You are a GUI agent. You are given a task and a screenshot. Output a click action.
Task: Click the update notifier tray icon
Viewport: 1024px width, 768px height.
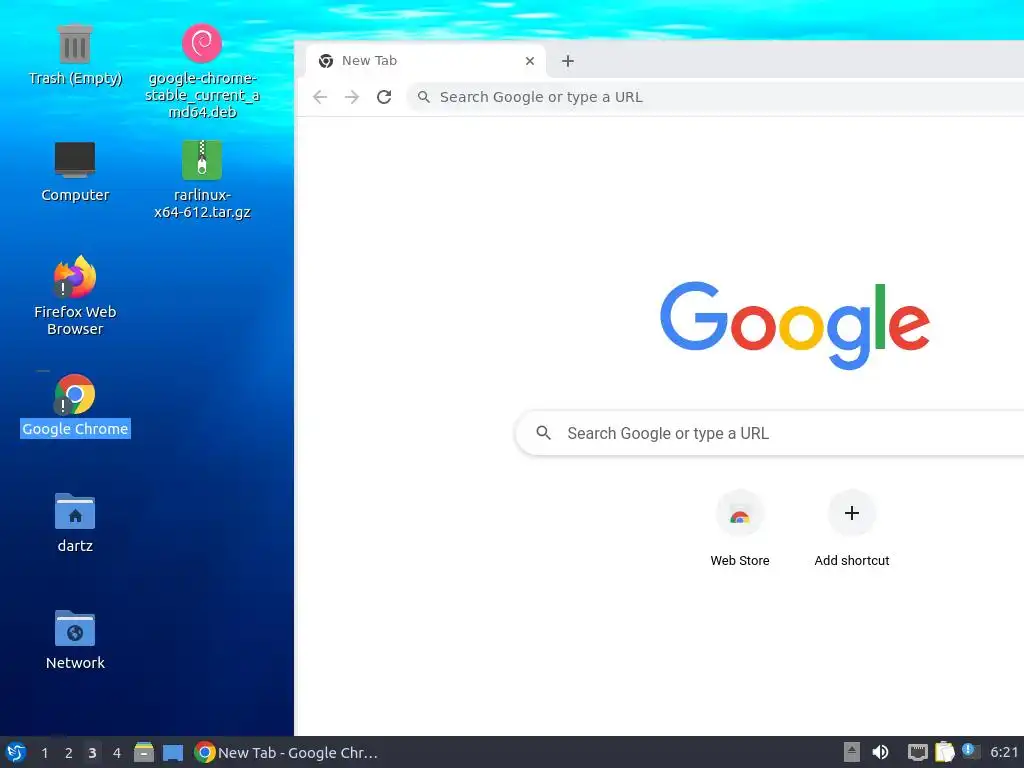(x=970, y=752)
